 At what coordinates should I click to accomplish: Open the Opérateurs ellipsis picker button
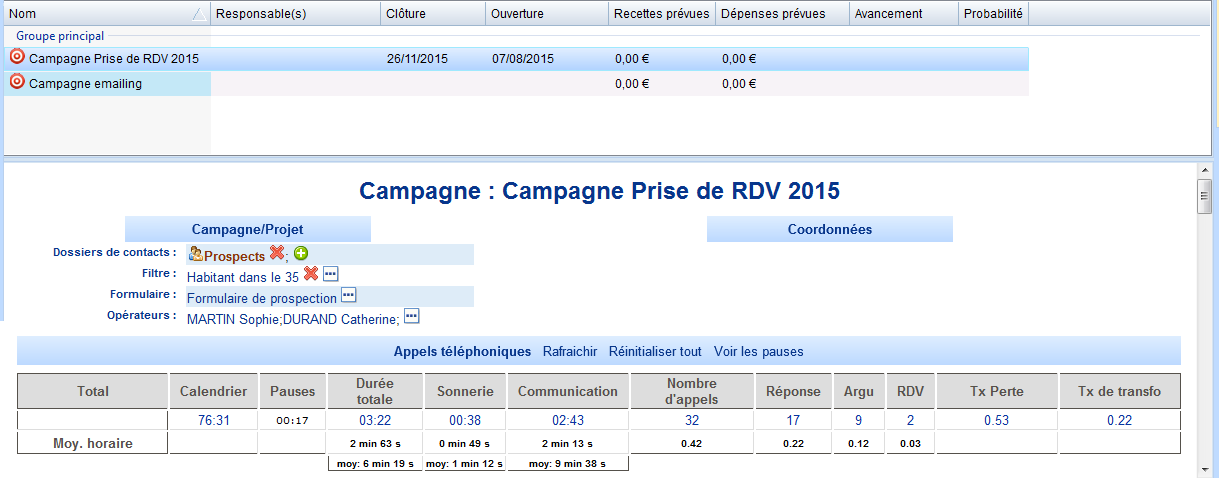tap(411, 316)
